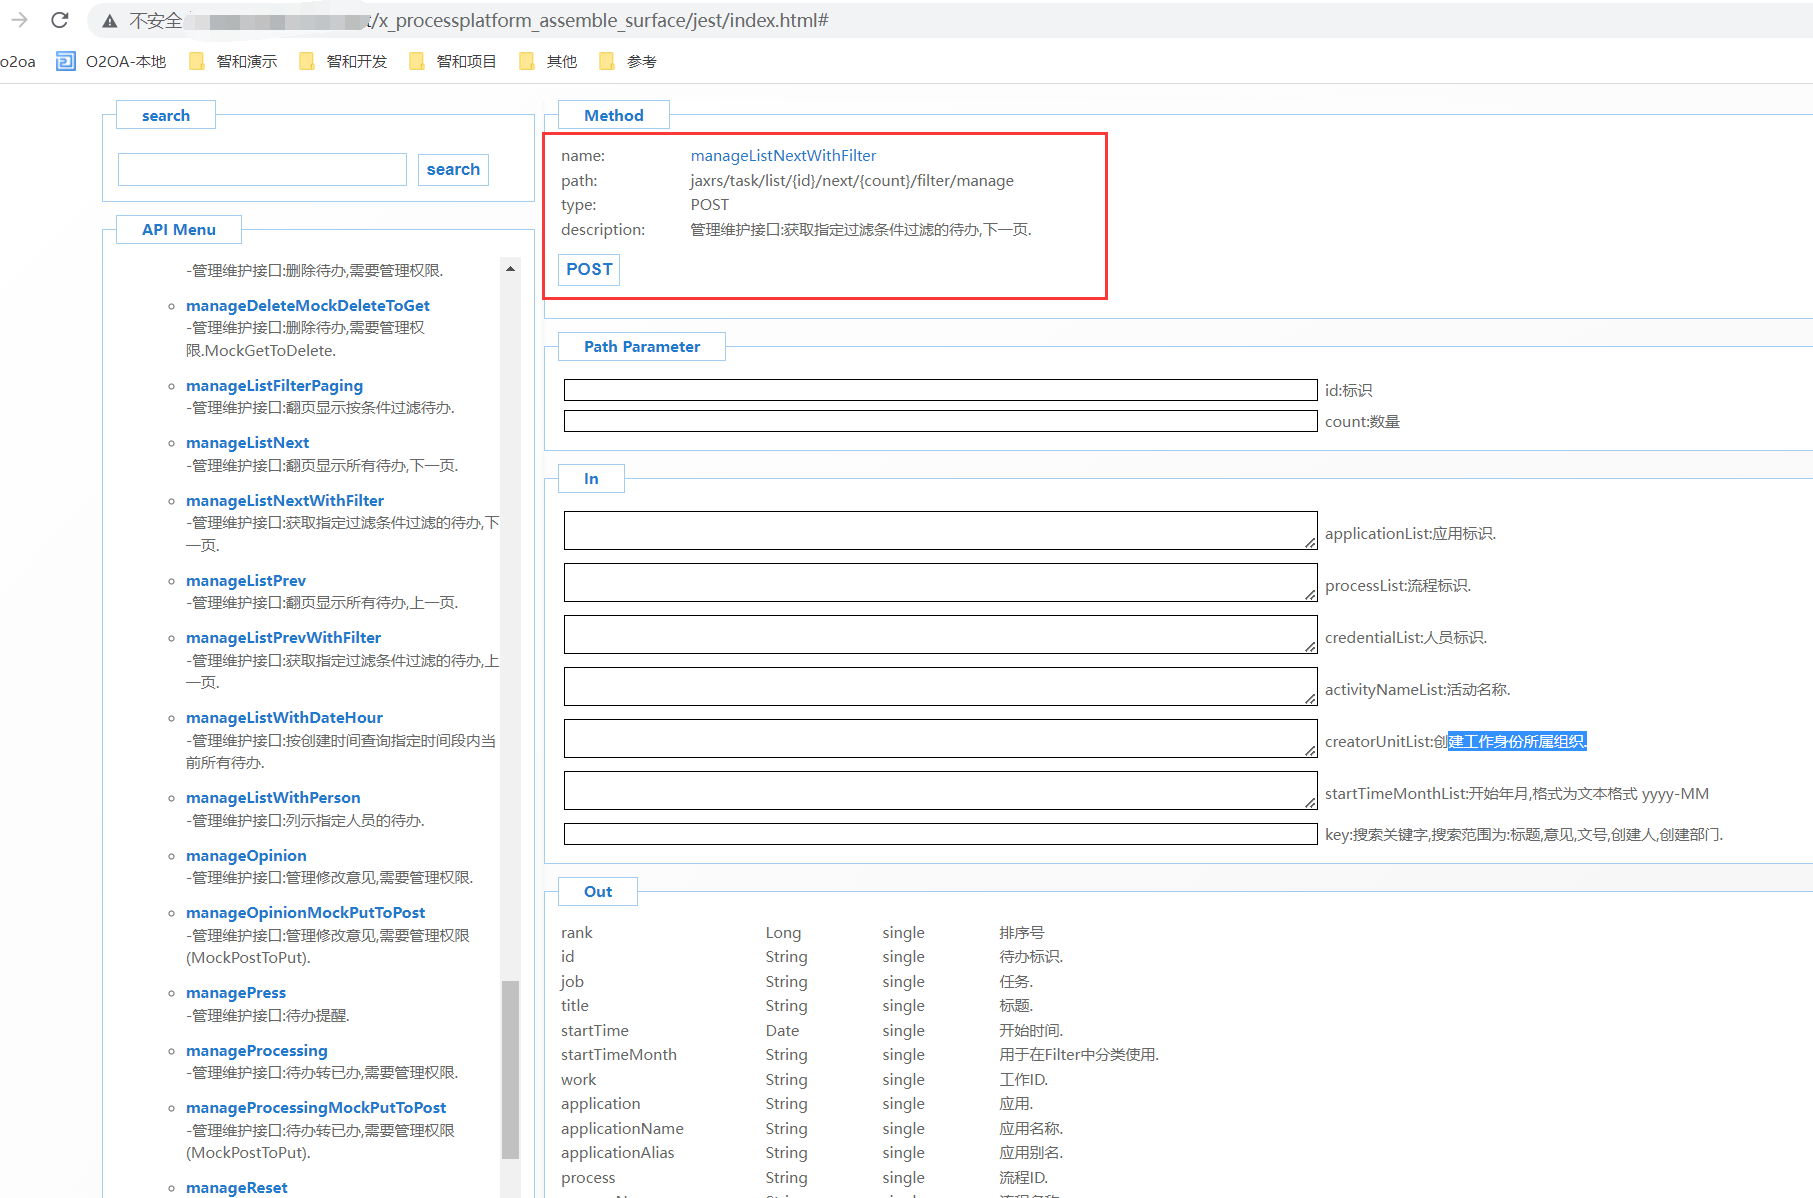Select manageListNextWithFilter in API menu
The width and height of the screenshot is (1813, 1198).
pos(285,501)
